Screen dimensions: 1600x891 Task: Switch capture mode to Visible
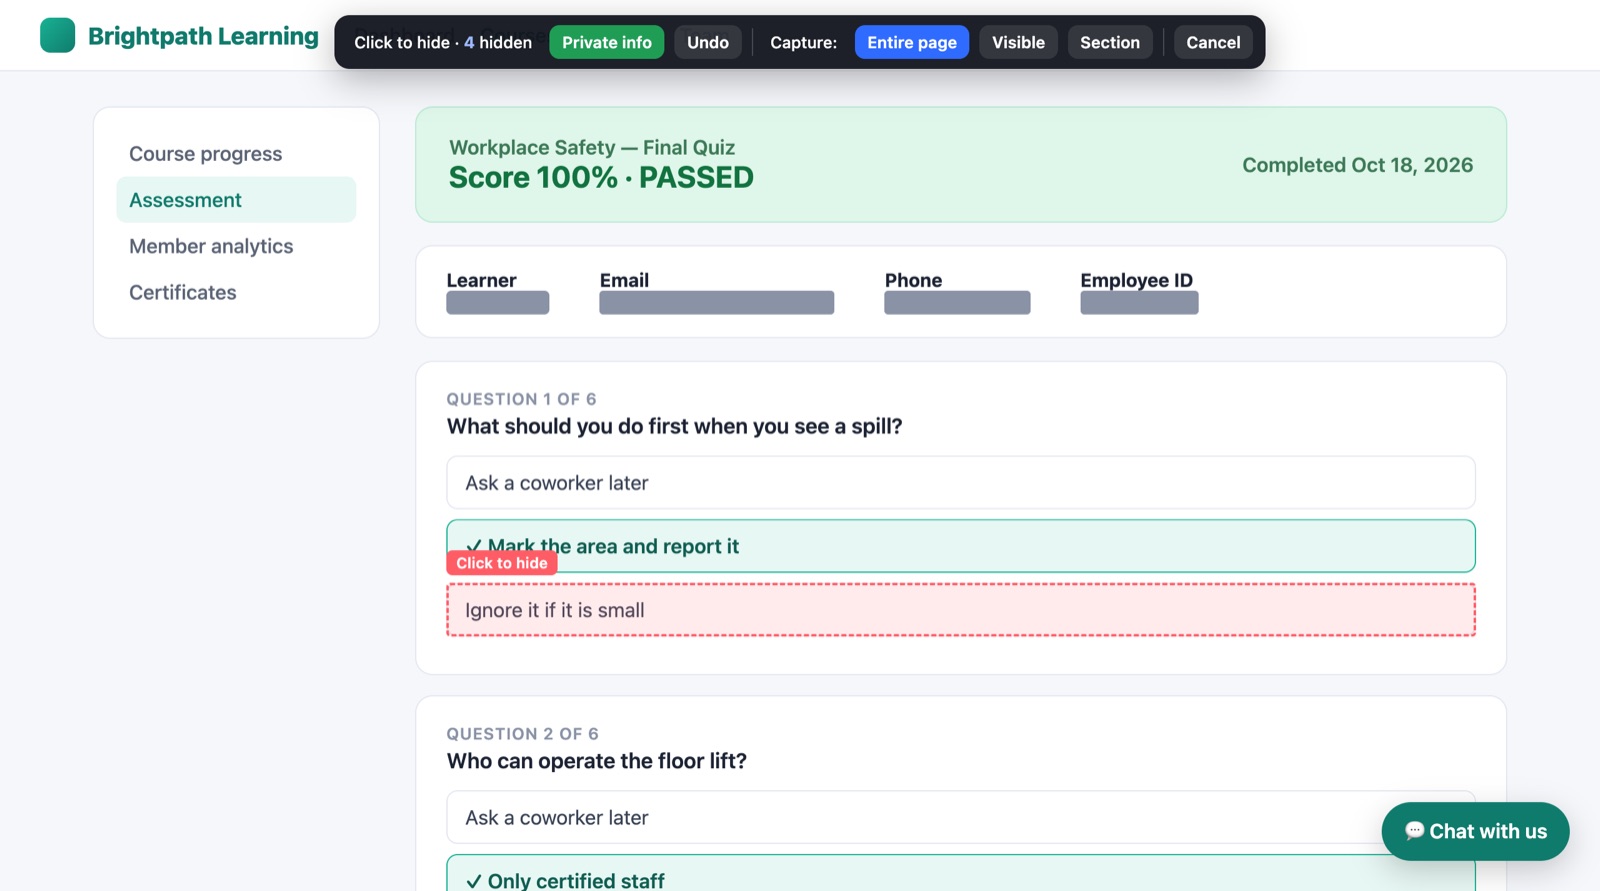tap(1018, 42)
